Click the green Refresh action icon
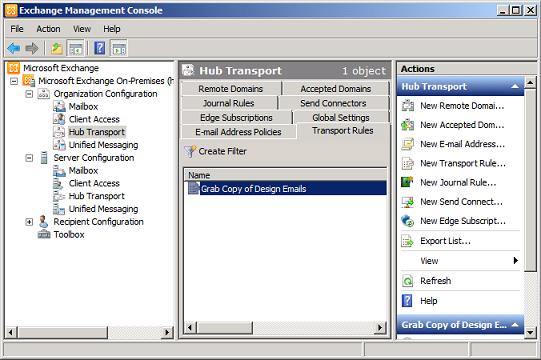This screenshot has height=360, width=541. pyautogui.click(x=408, y=281)
